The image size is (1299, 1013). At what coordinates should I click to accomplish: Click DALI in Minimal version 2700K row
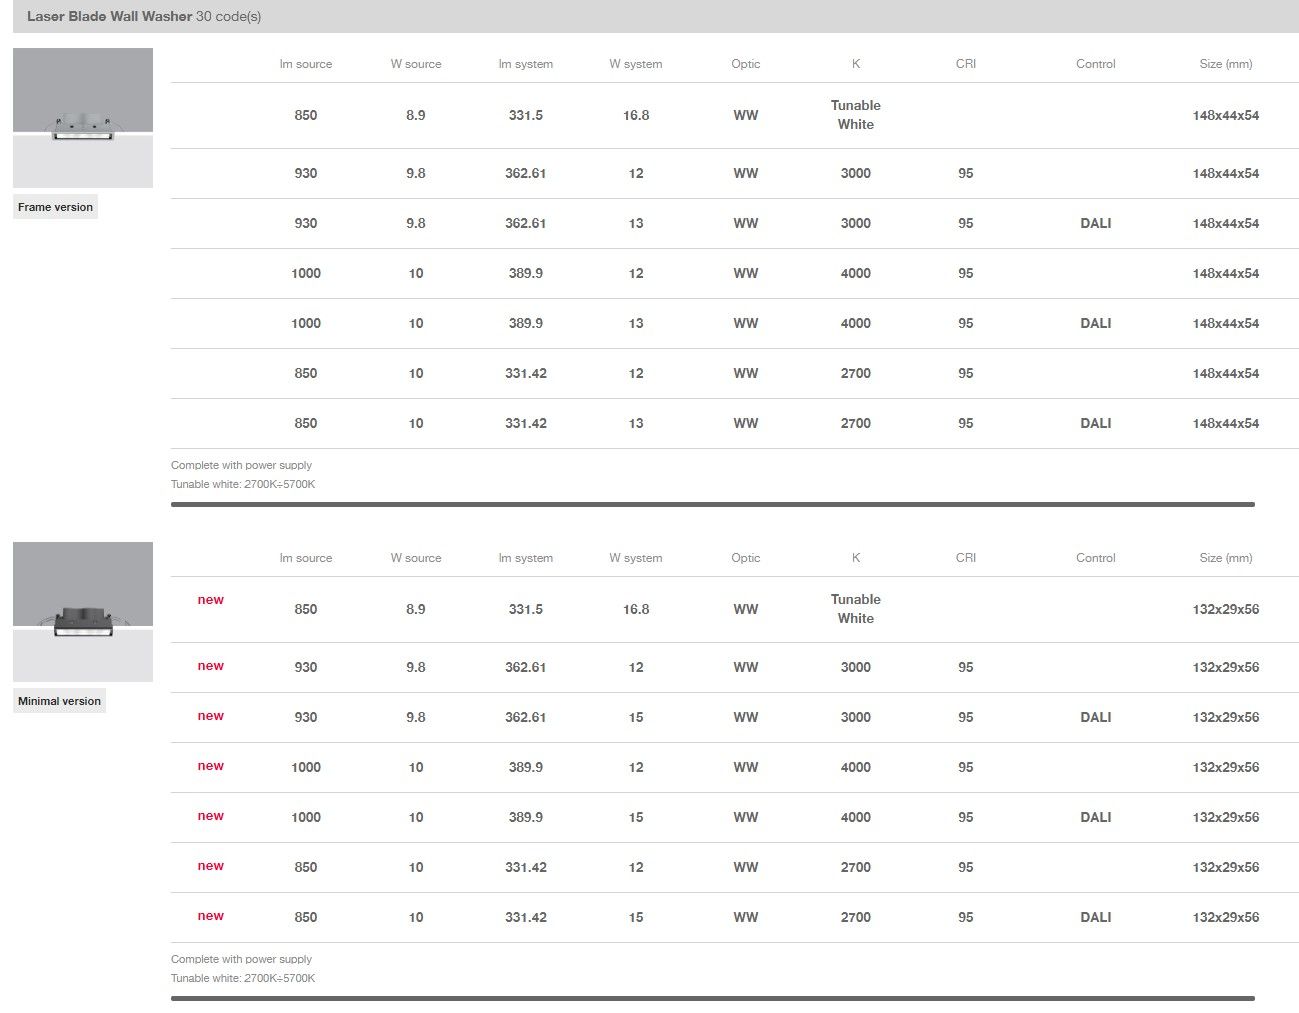coord(1095,917)
